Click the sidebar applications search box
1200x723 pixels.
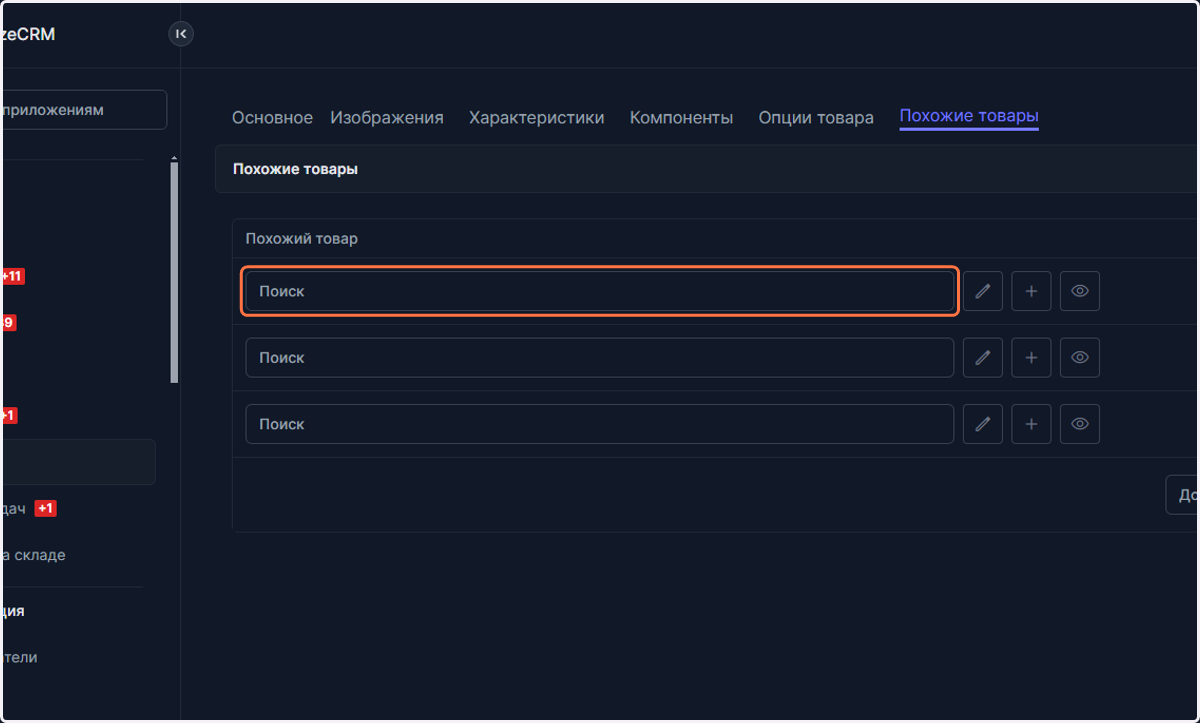[x=84, y=110]
